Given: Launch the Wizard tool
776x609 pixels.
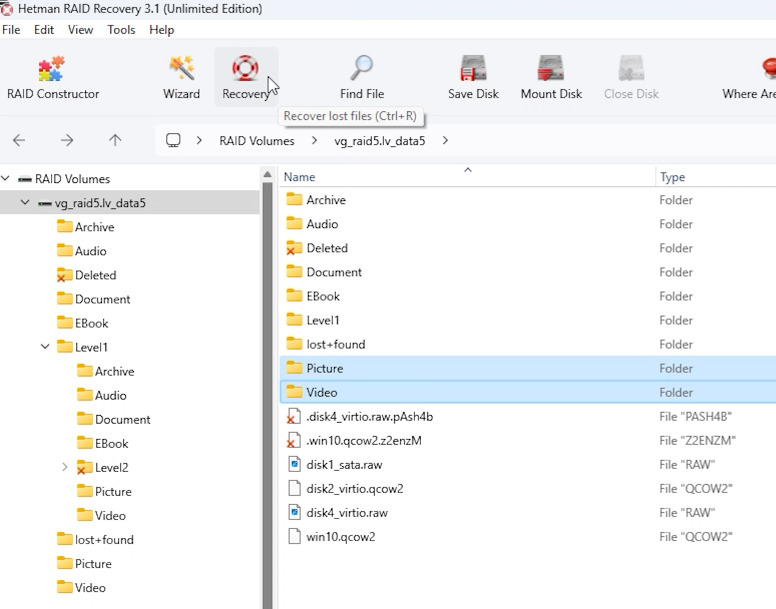Looking at the screenshot, I should click(x=182, y=77).
